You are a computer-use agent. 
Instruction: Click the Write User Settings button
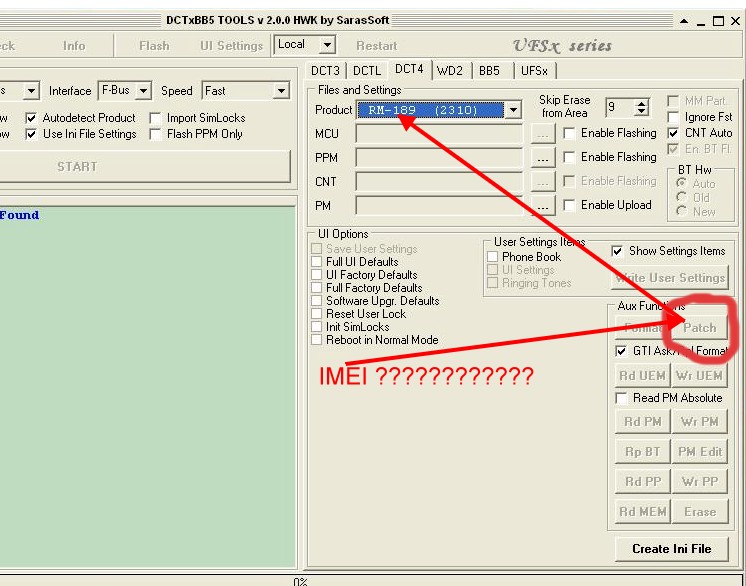(670, 278)
